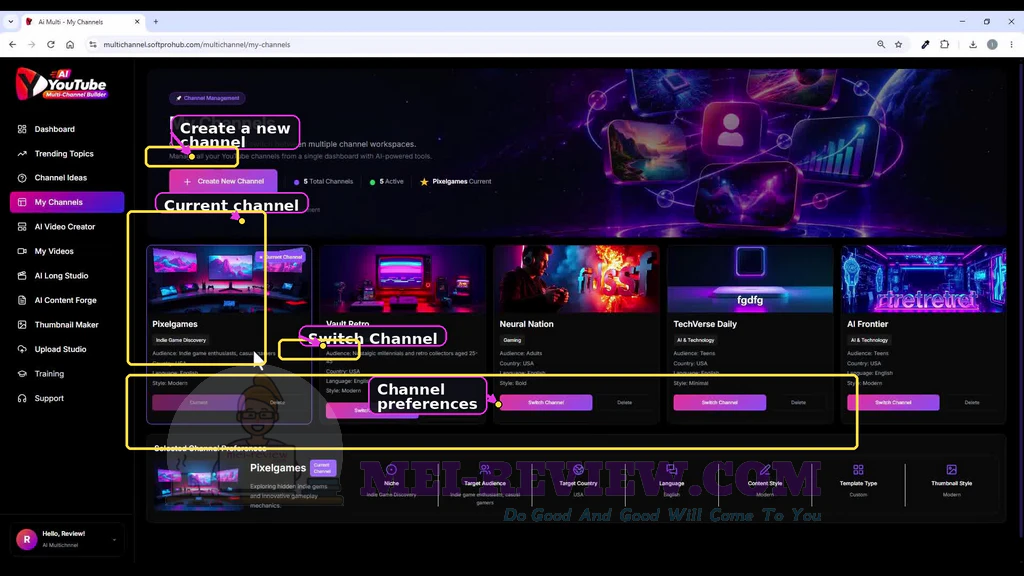Screen dimensions: 1024x576
Task: Close the AI Multi - My Channels tab
Action: (x=137, y=22)
